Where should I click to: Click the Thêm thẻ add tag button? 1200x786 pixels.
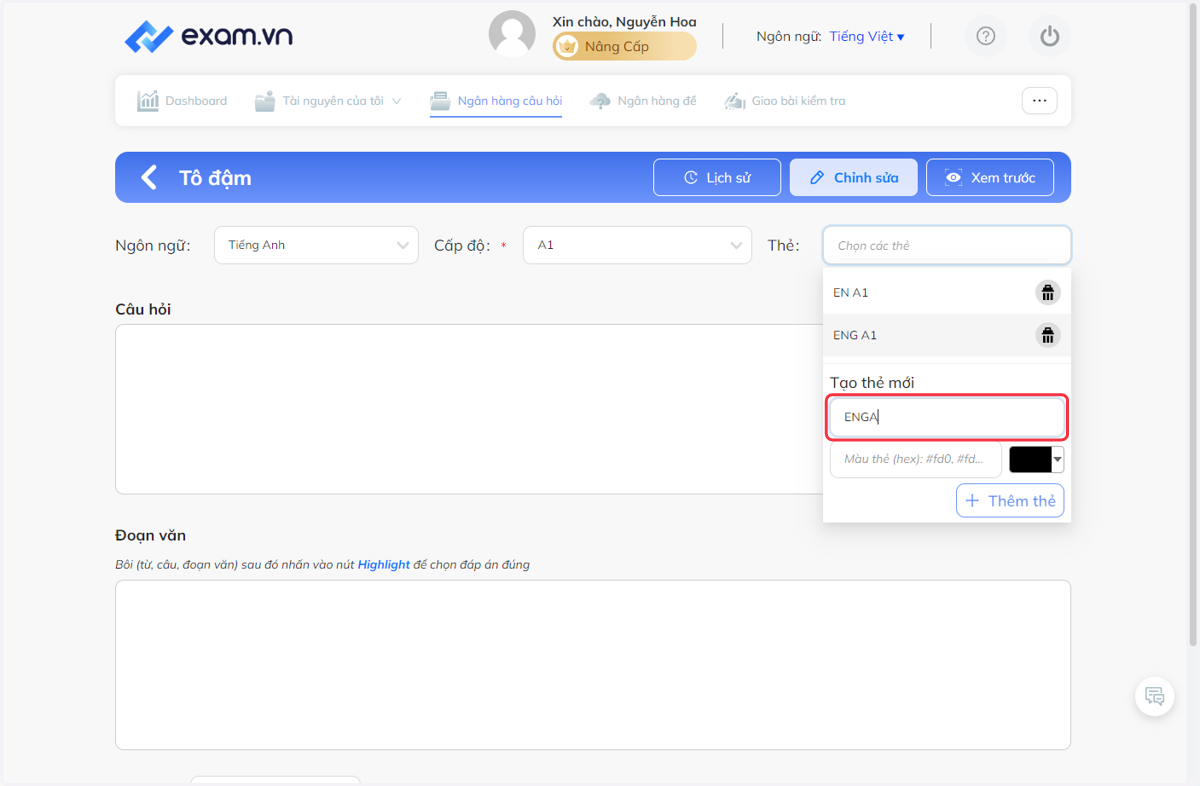1010,501
